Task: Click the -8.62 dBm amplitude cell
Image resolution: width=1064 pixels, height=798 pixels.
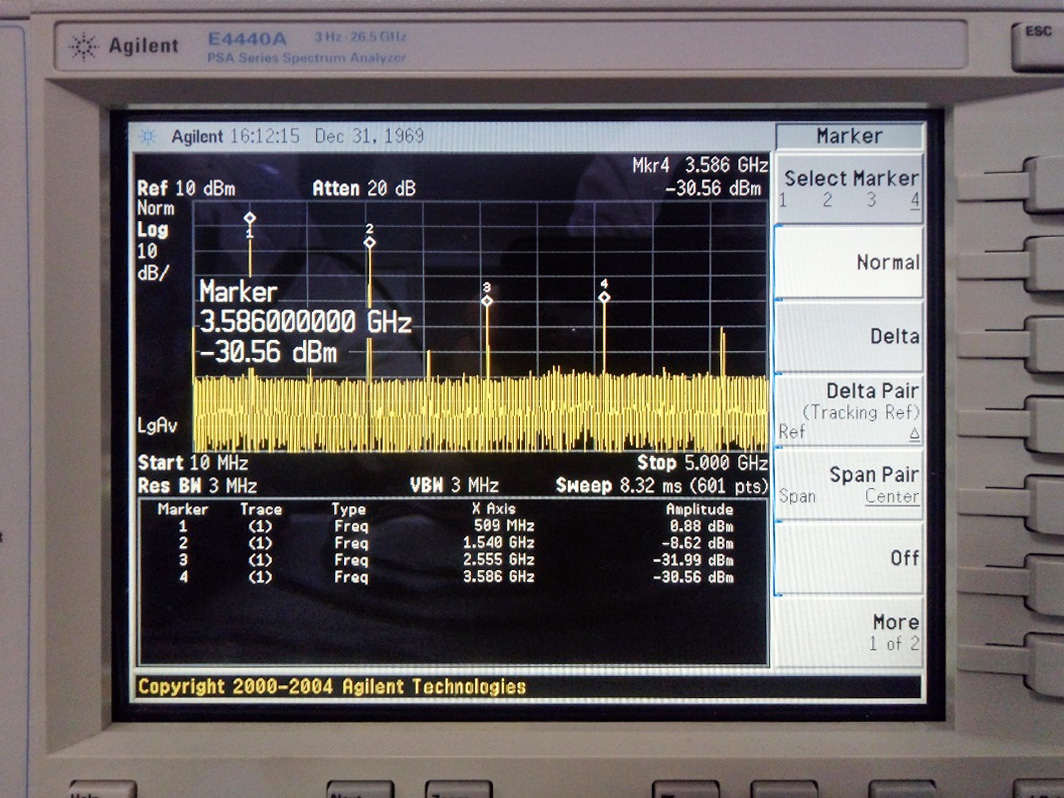Action: [697, 543]
